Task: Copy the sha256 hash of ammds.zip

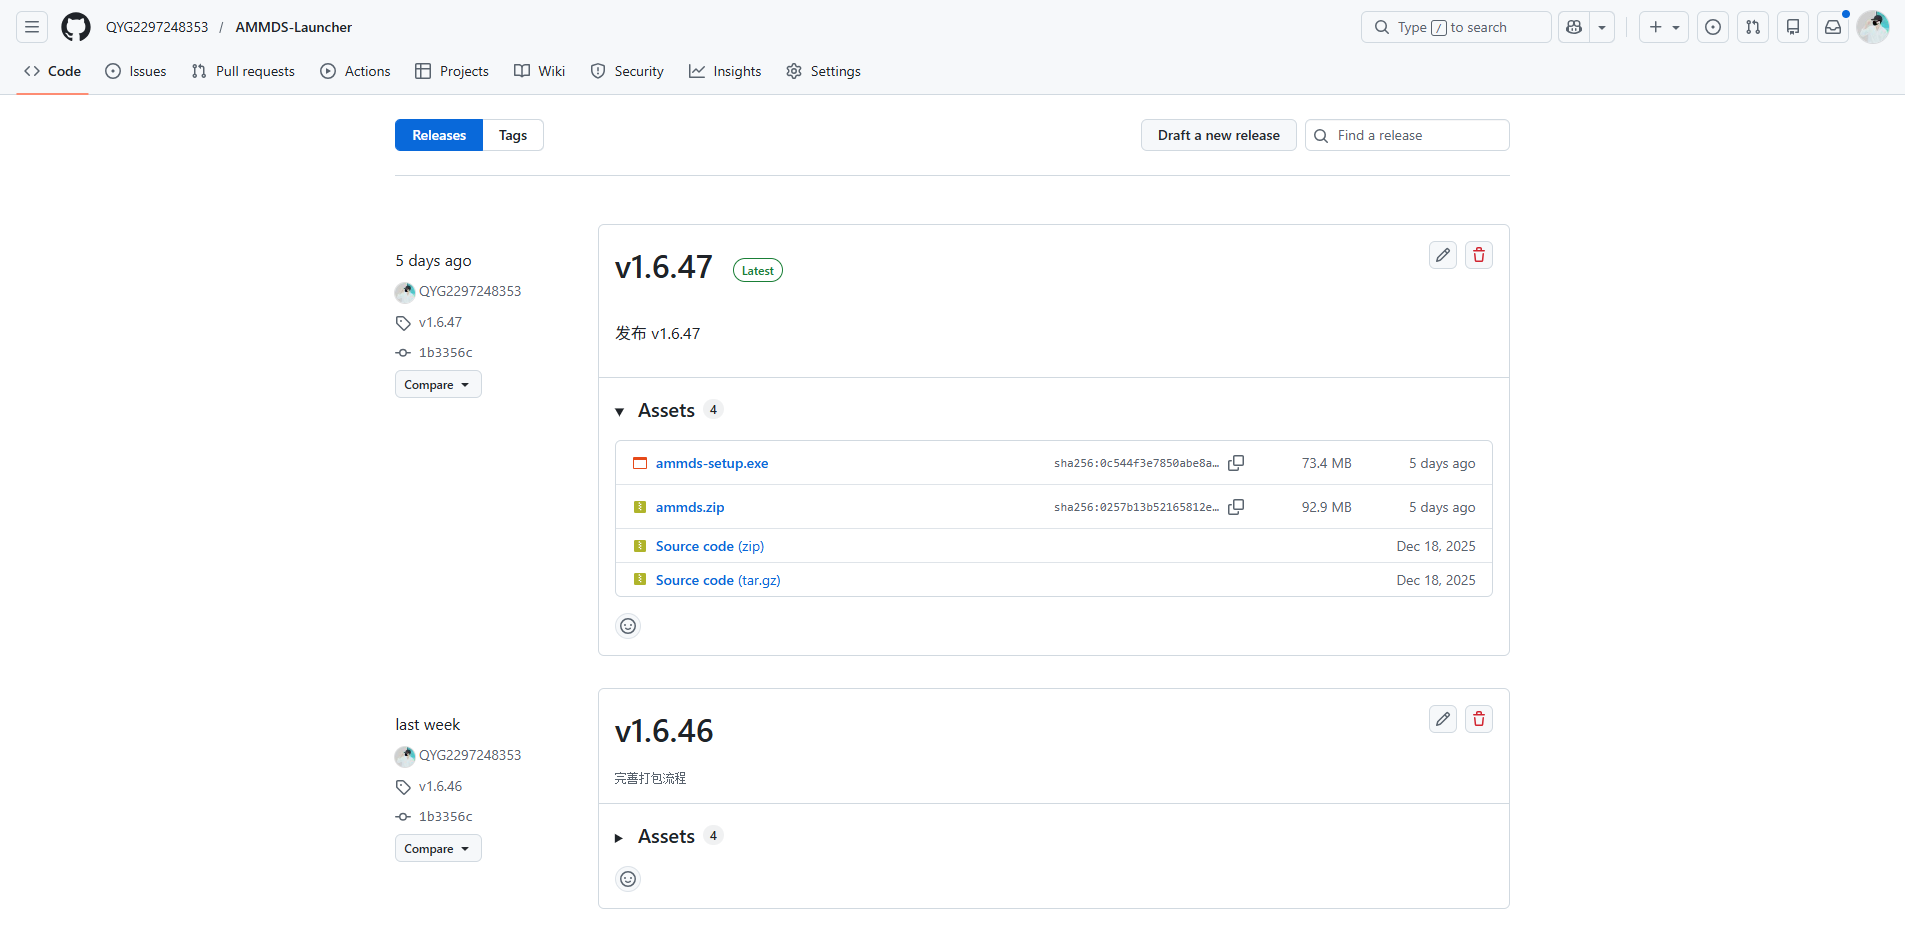Action: [1236, 507]
